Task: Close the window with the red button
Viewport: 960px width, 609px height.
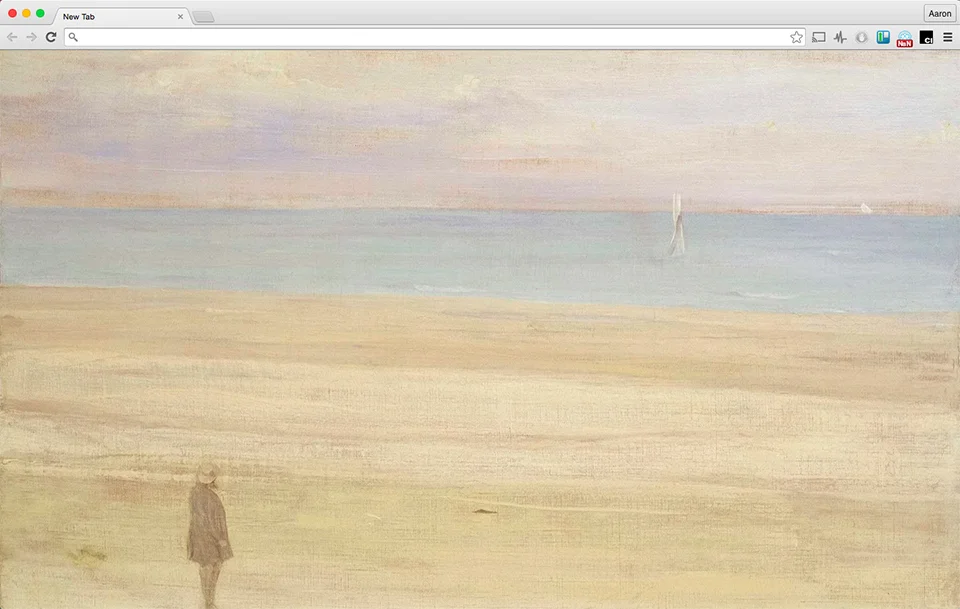Action: [x=12, y=13]
